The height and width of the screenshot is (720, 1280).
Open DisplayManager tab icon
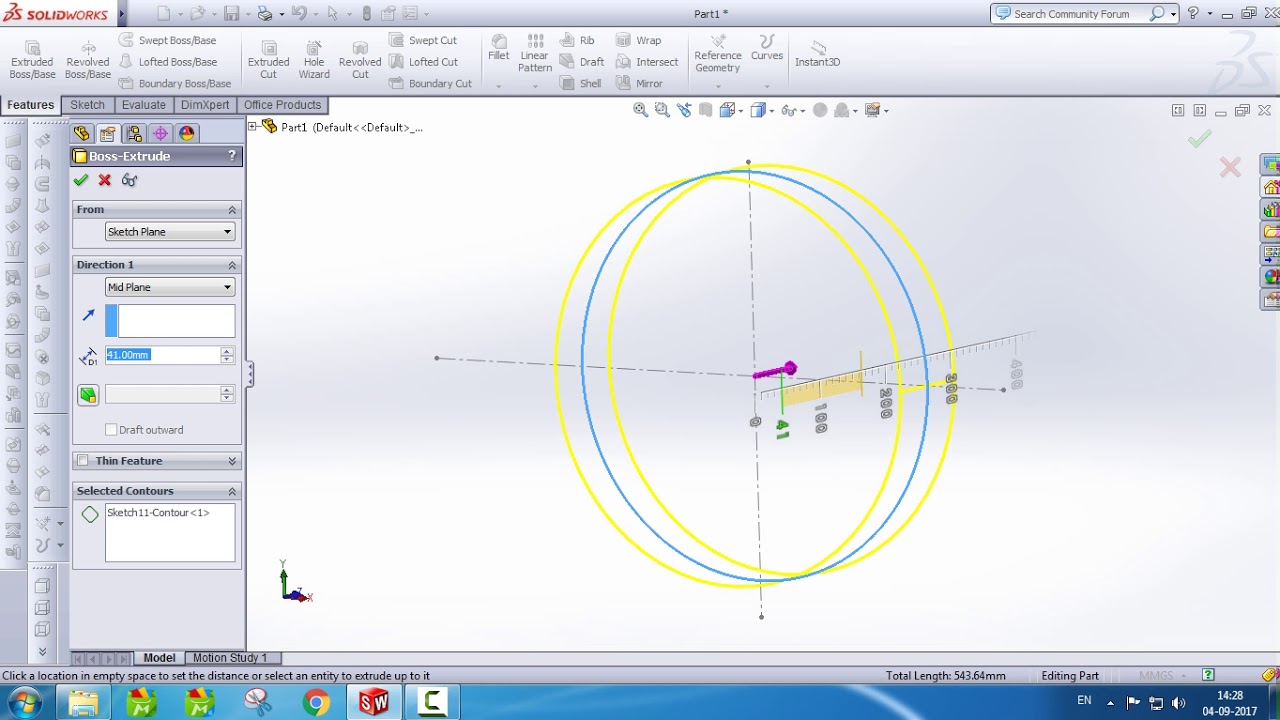(x=186, y=133)
